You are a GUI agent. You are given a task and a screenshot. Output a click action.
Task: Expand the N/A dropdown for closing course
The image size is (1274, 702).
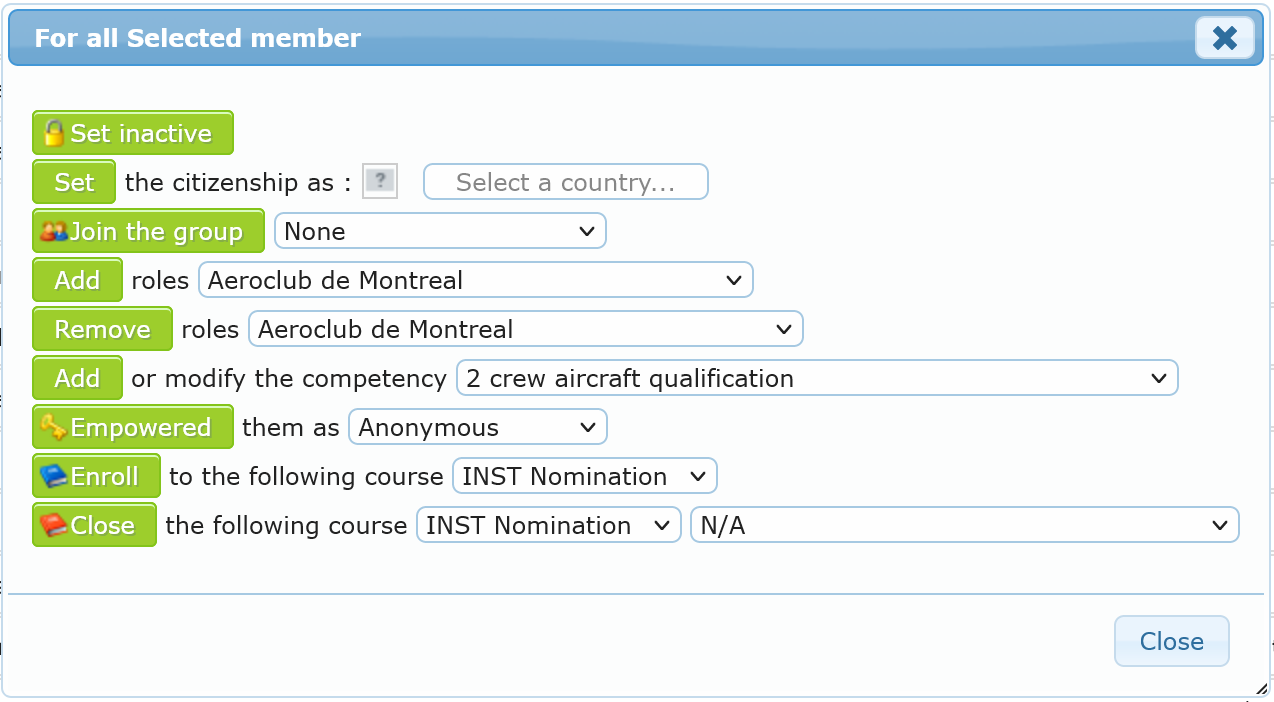click(964, 525)
